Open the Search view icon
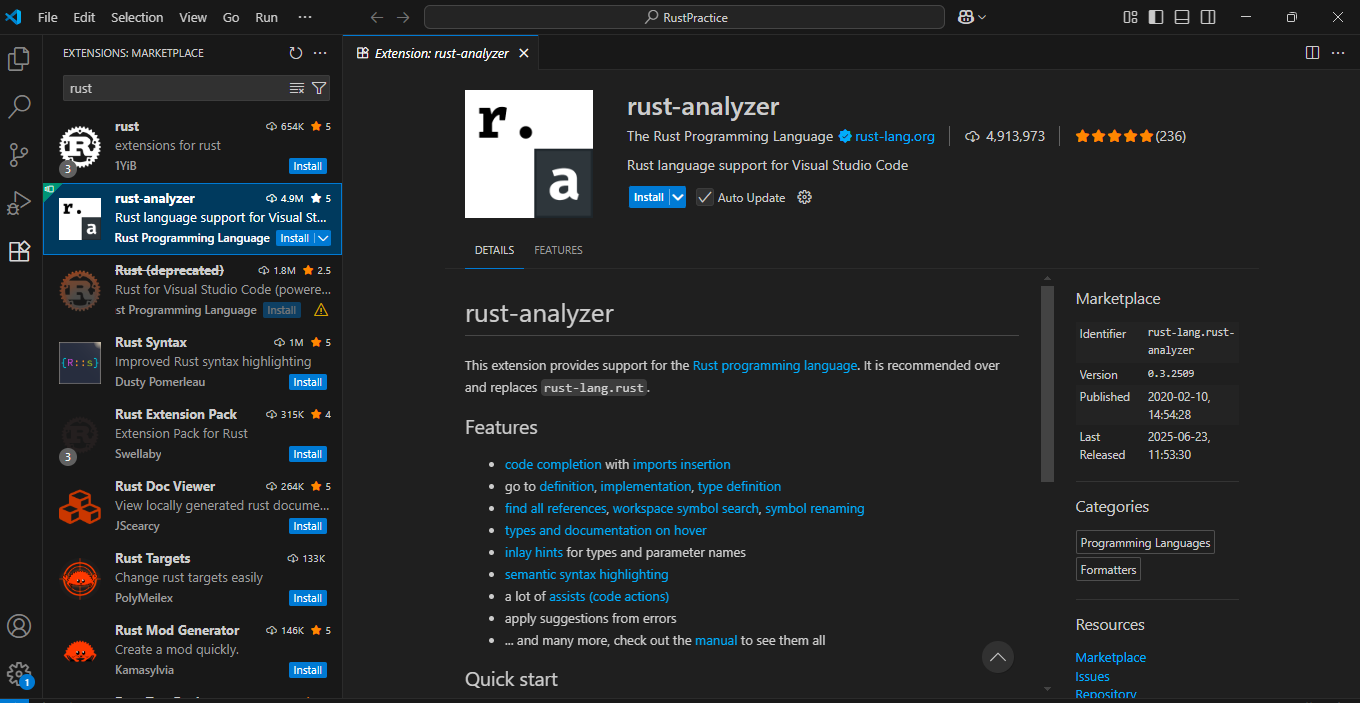 coord(19,106)
